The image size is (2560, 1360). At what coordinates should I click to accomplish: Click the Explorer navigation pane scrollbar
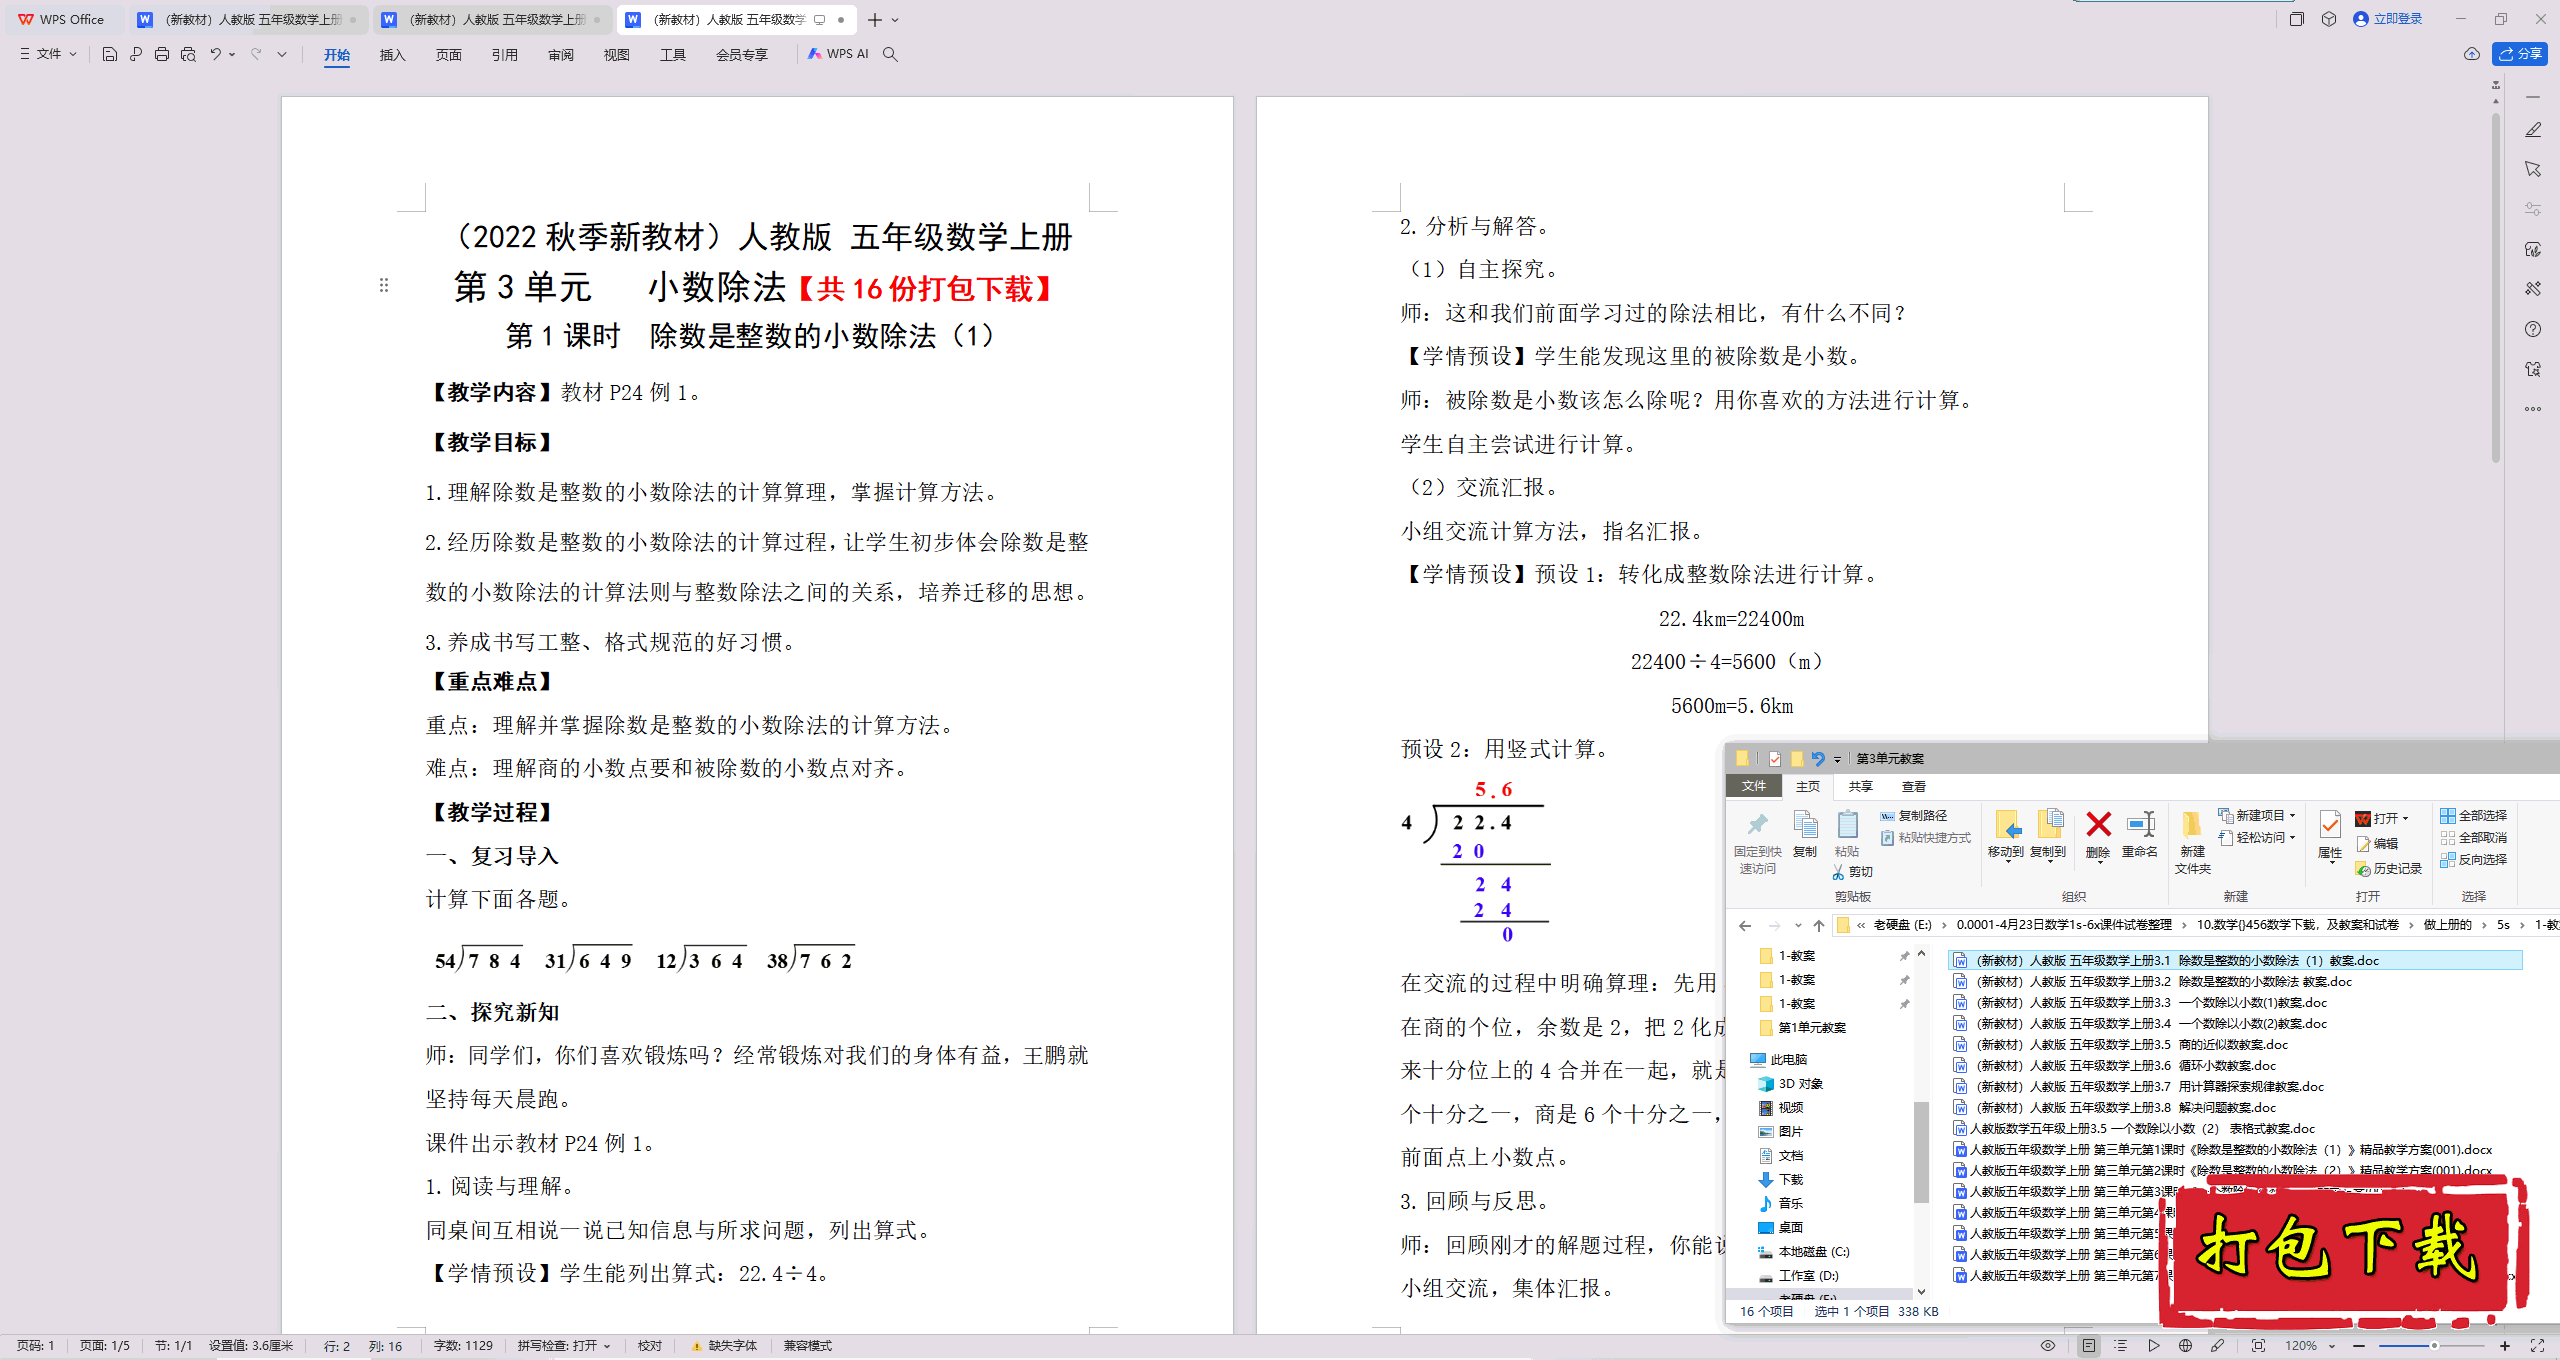1921,1150
